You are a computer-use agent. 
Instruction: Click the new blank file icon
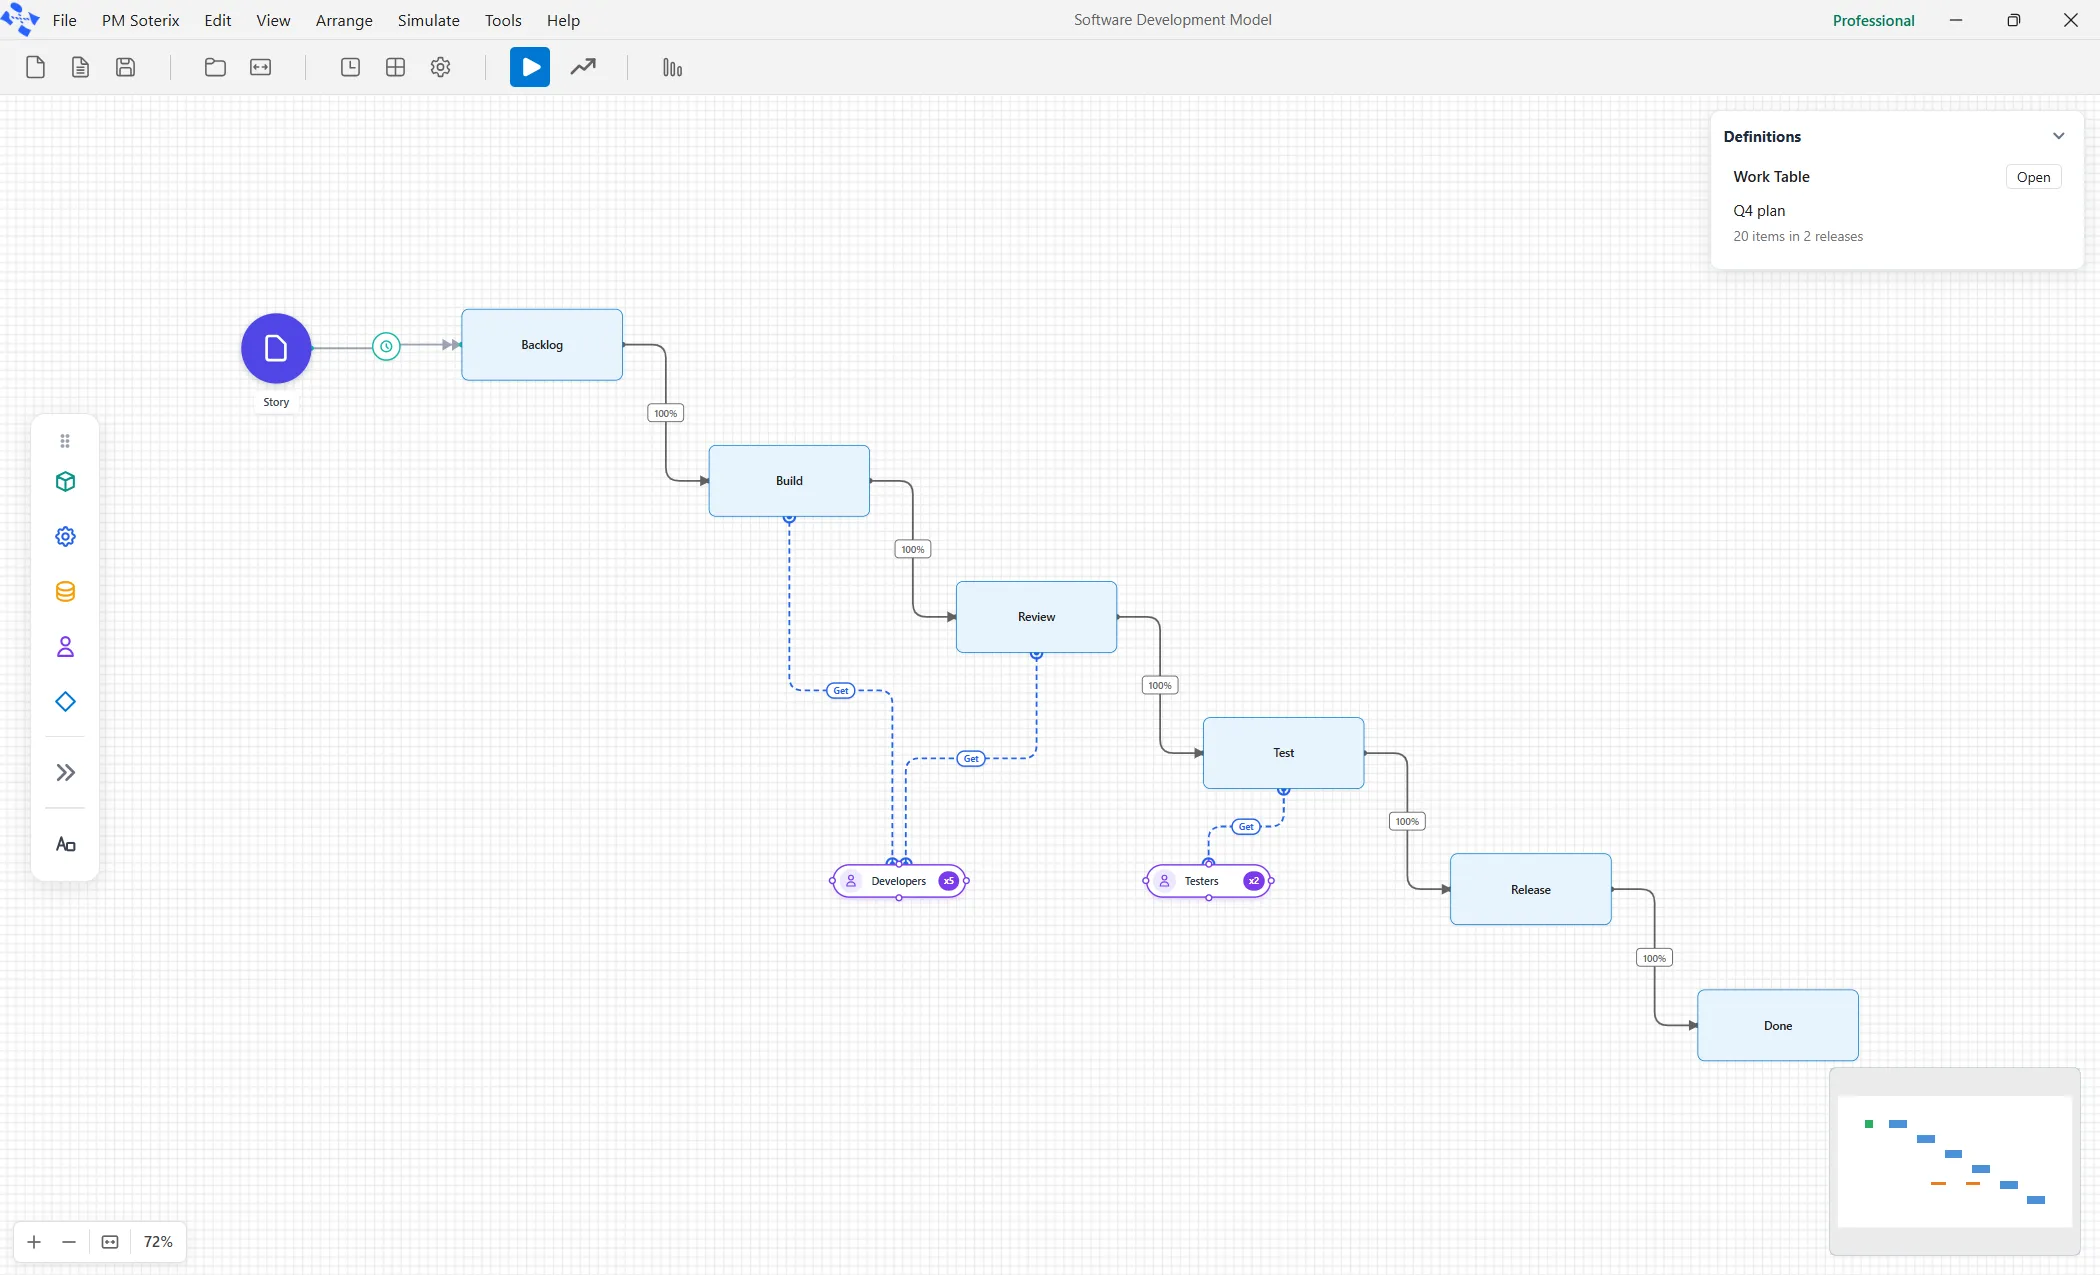click(35, 67)
